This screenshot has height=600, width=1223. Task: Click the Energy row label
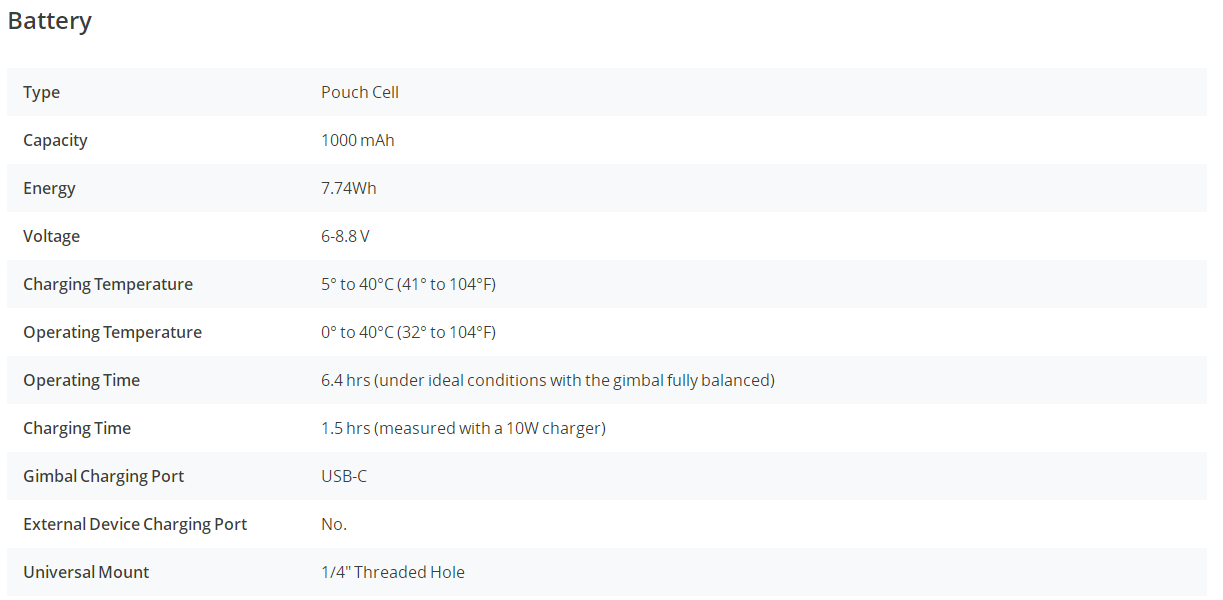(49, 189)
